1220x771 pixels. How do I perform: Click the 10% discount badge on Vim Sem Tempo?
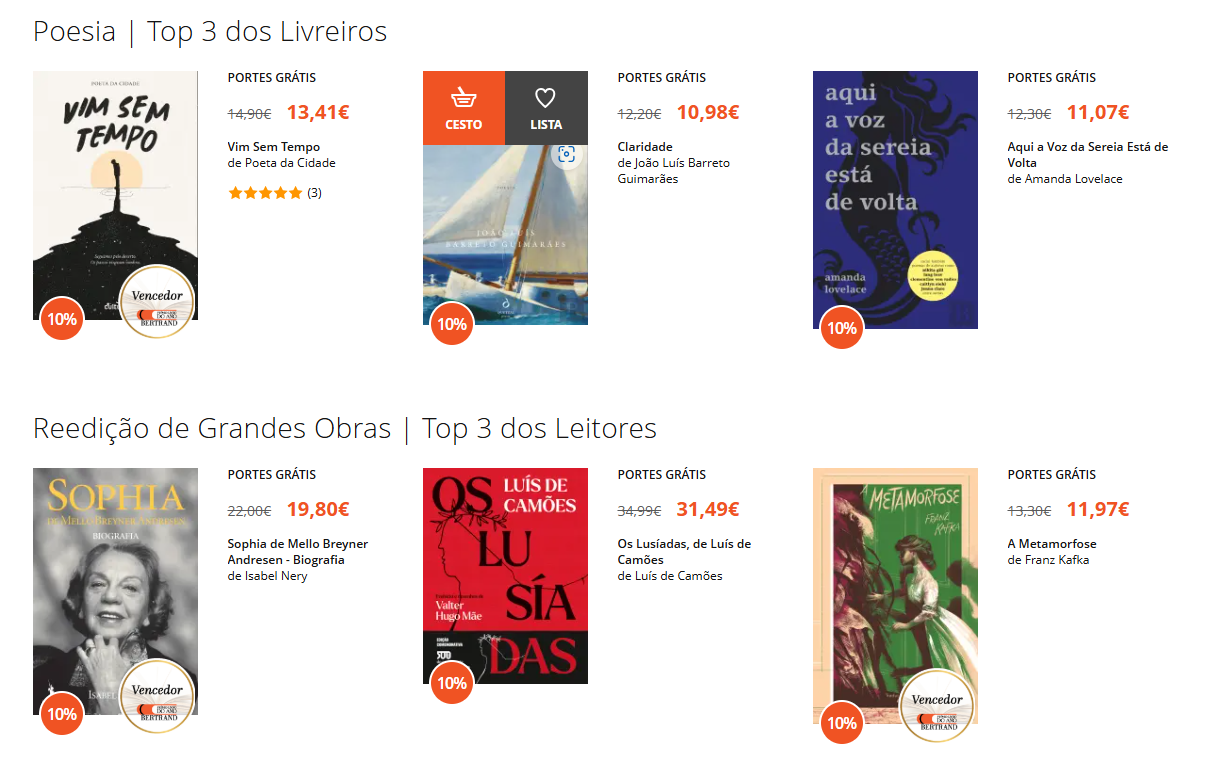pos(62,319)
